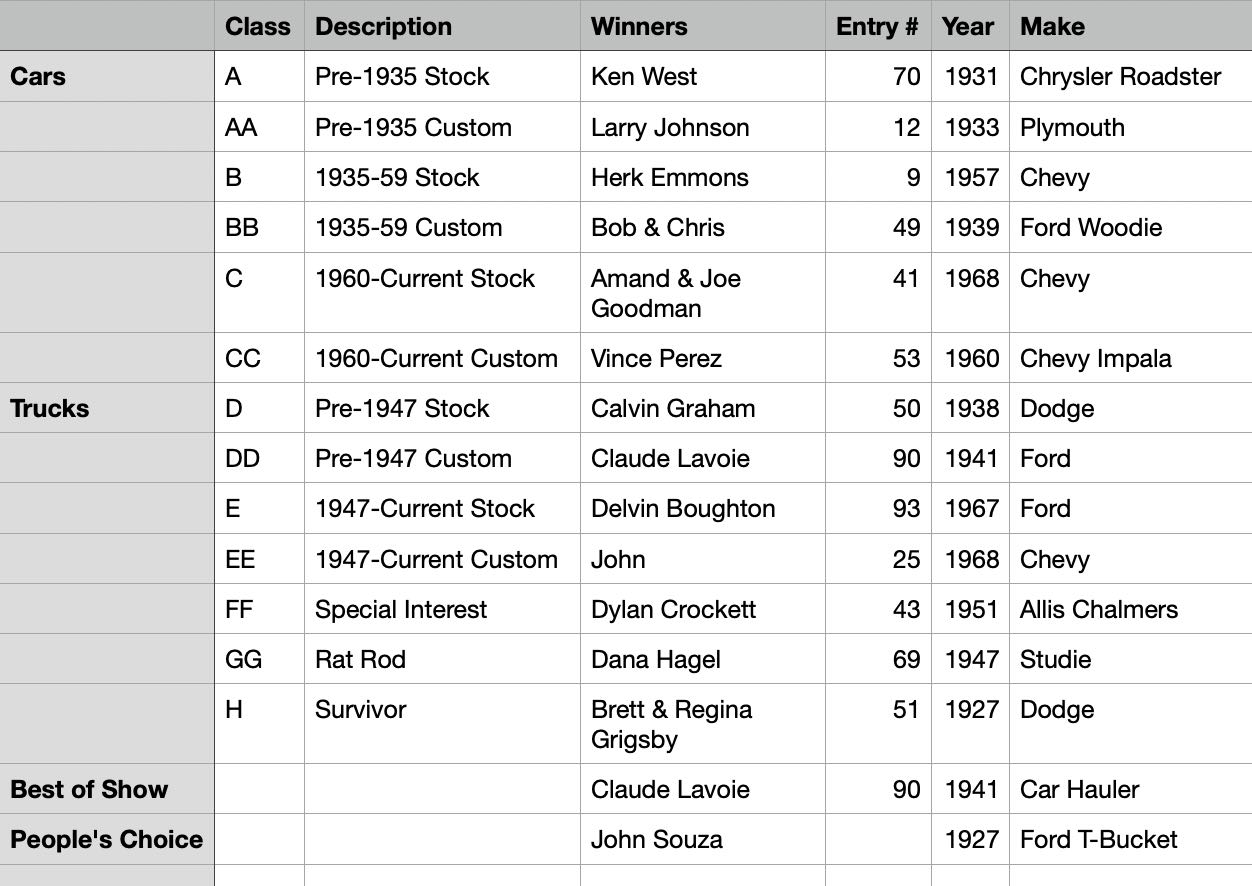Click the Amand & Joe Goodman cell
The width and height of the screenshot is (1252, 886).
point(703,293)
